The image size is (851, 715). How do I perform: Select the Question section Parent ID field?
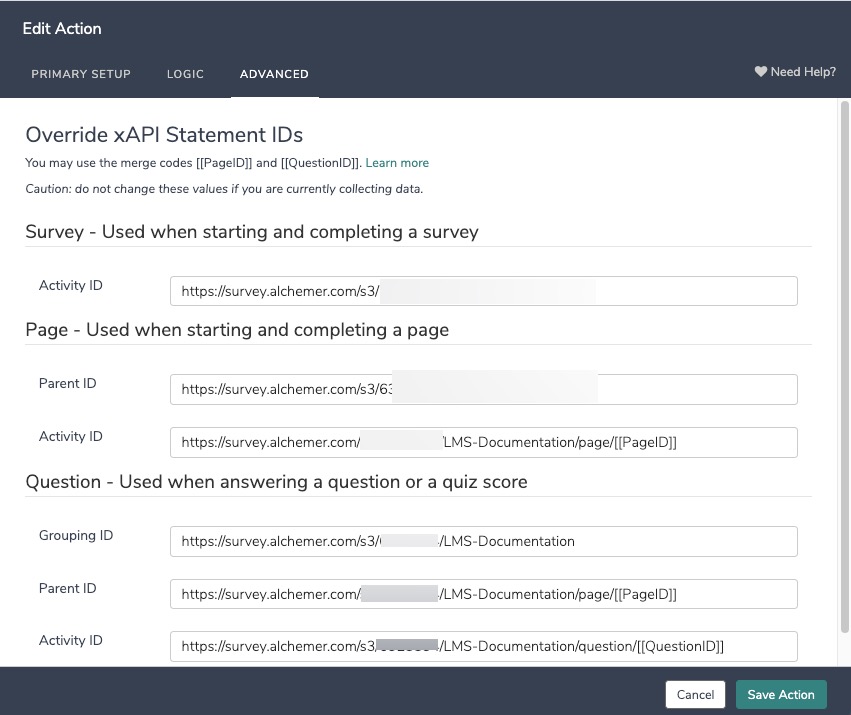click(483, 594)
